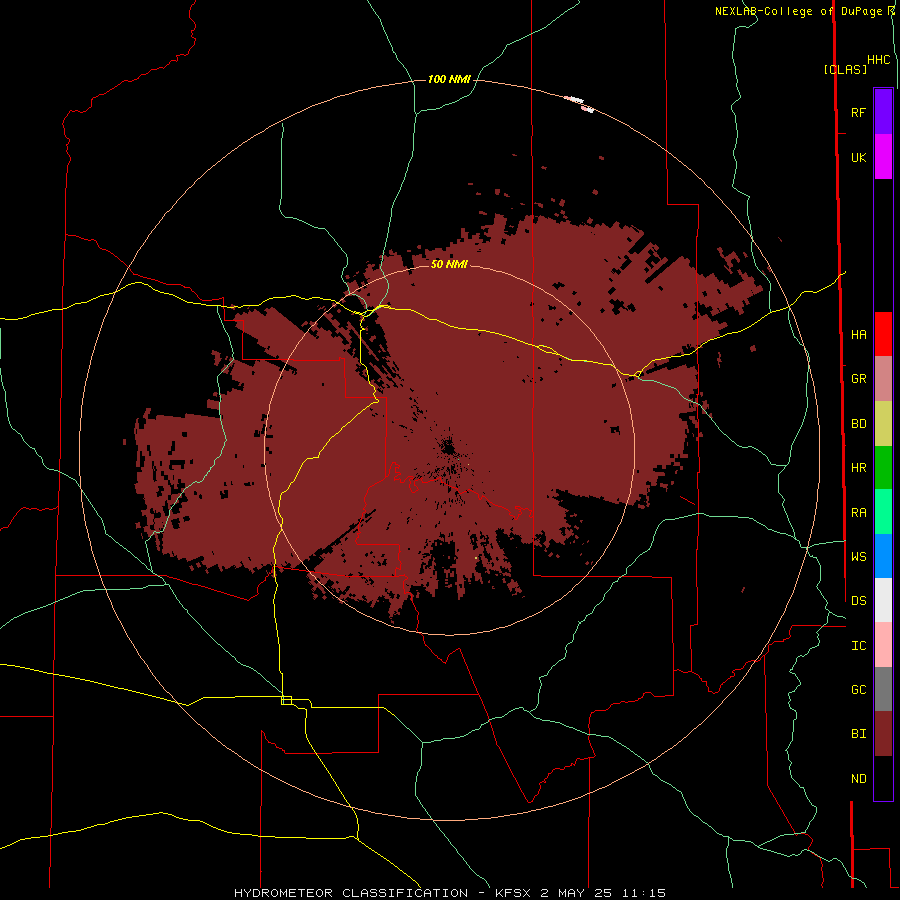The width and height of the screenshot is (900, 900).
Task: Click the BI legend label
Action: (x=858, y=734)
